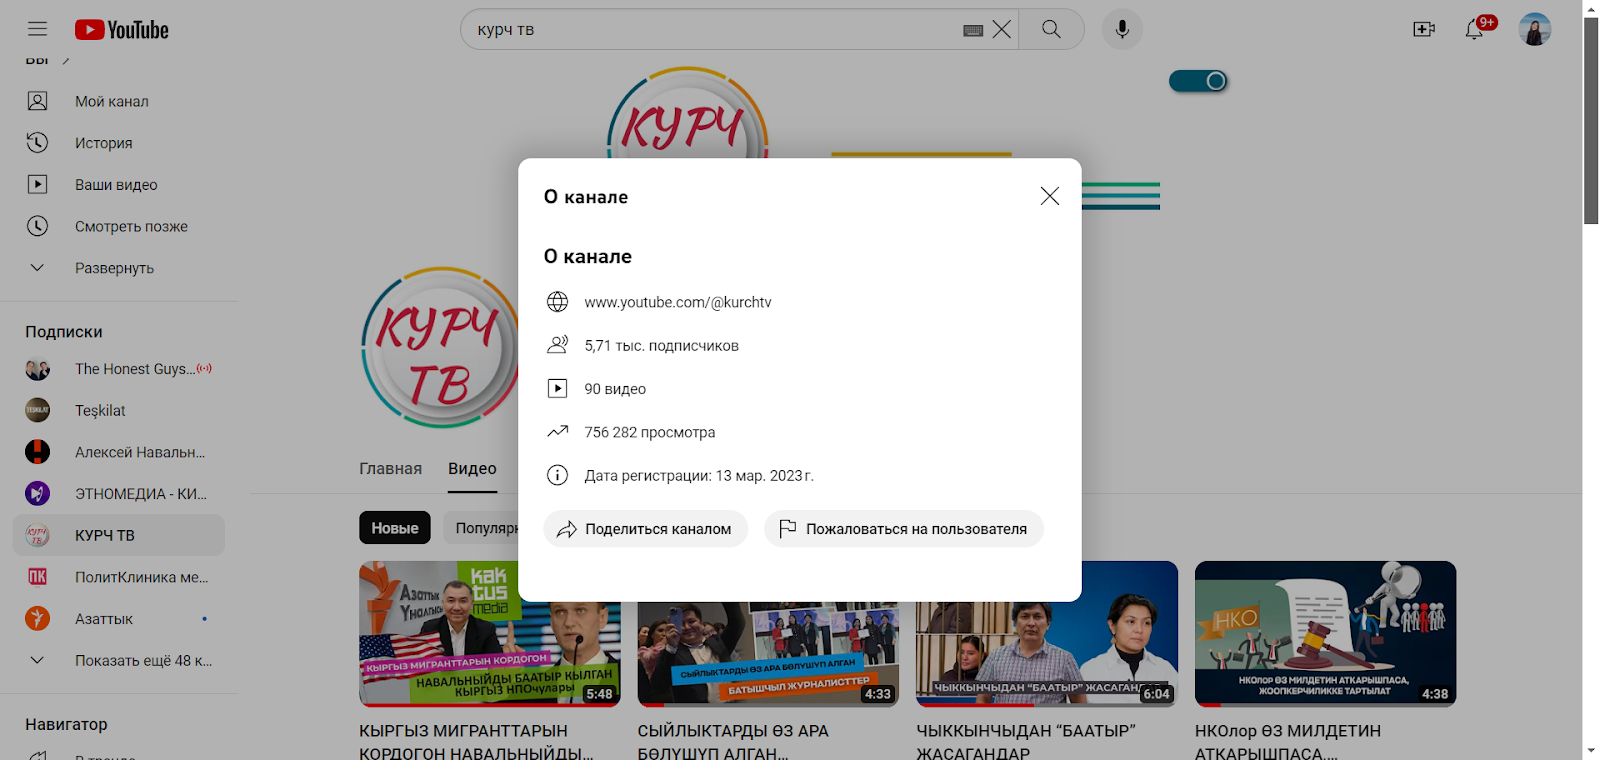The image size is (1600, 760).
Task: Open the on-screen keyboard icon in search
Action: (x=973, y=30)
